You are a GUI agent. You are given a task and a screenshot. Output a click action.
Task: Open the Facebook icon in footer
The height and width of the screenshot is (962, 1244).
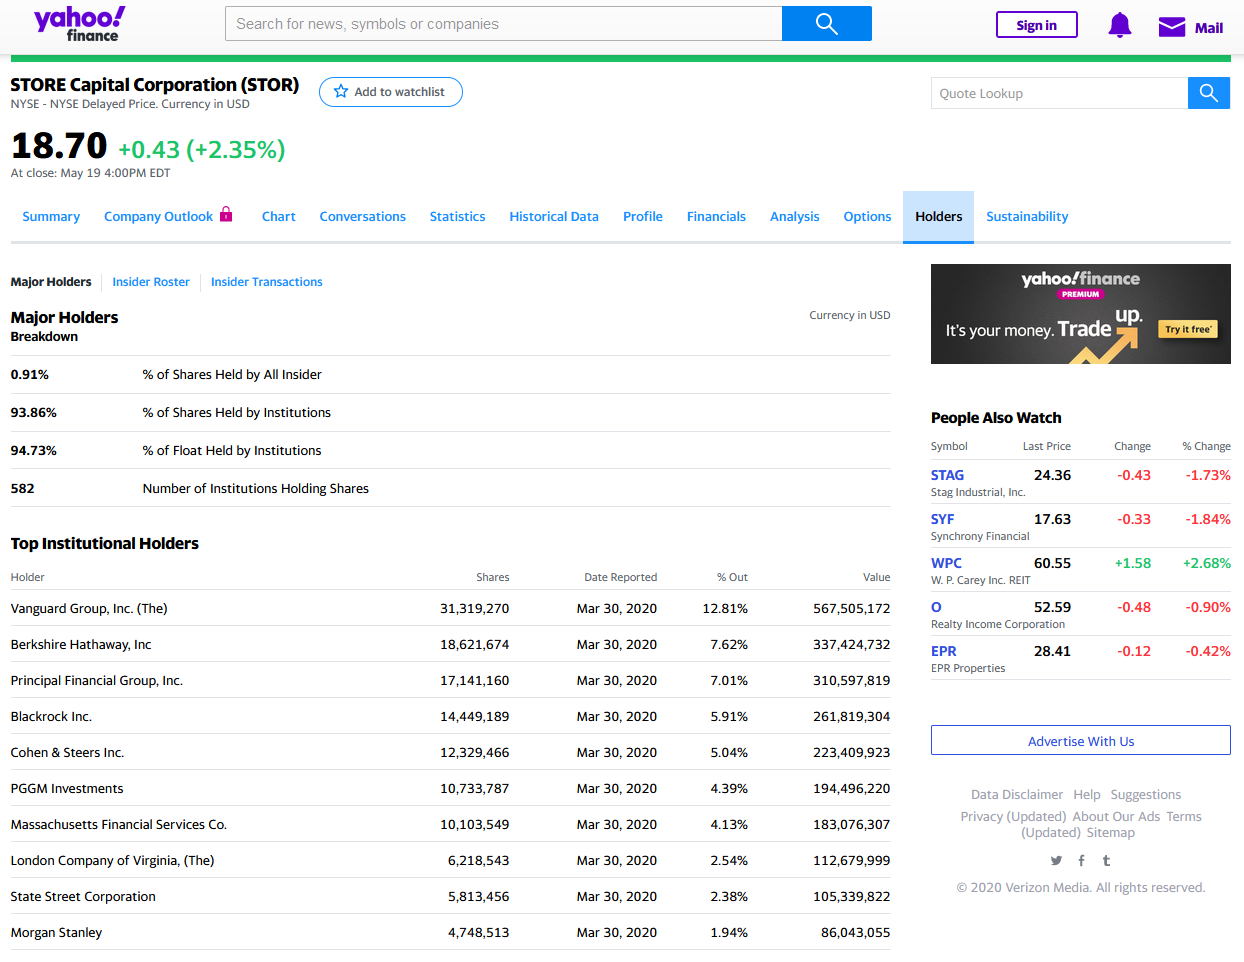pos(1081,860)
